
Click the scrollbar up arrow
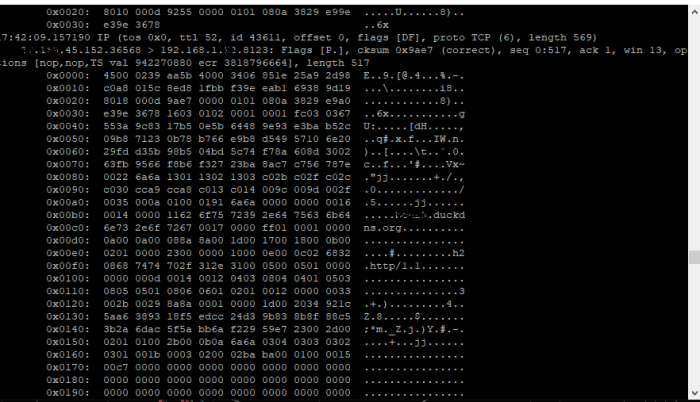(694, 13)
